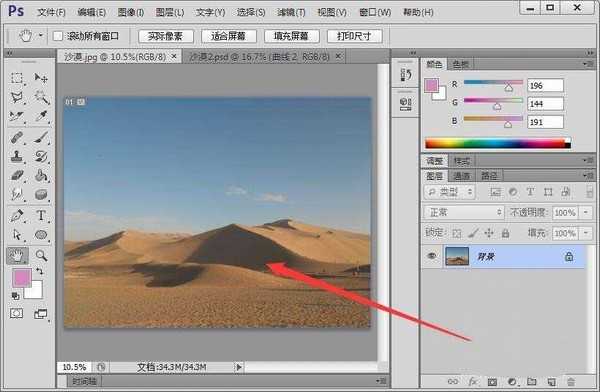Image resolution: width=600 pixels, height=392 pixels.
Task: Select the Ellipse shape tool
Action: click(x=41, y=235)
